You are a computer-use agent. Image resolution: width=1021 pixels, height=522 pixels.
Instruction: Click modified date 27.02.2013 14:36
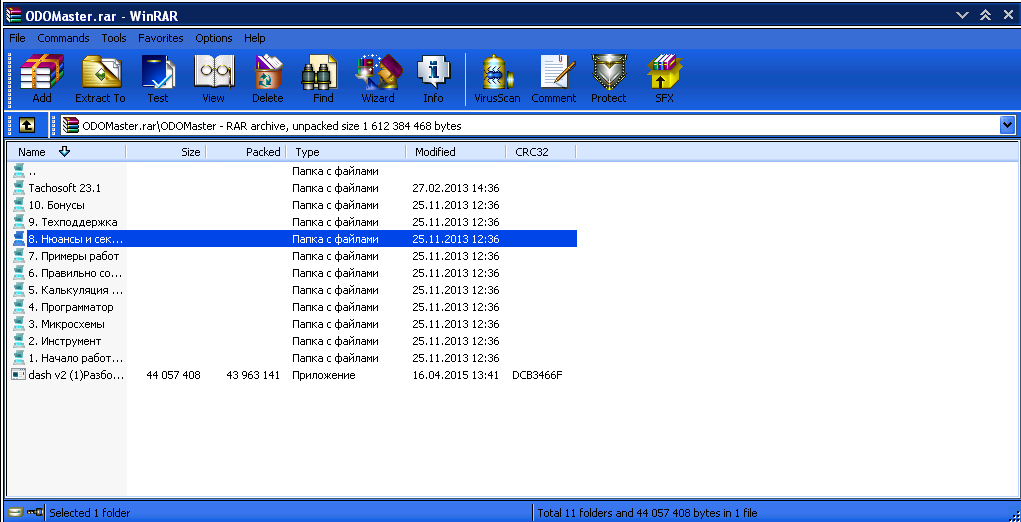point(456,187)
